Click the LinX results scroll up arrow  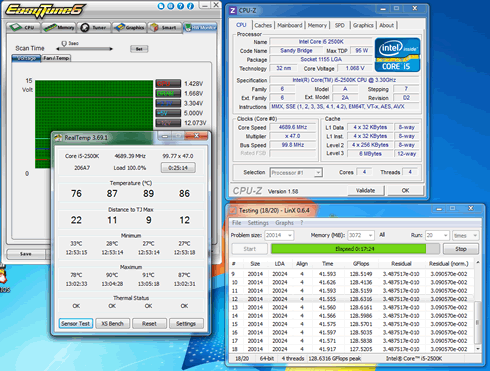click(477, 263)
